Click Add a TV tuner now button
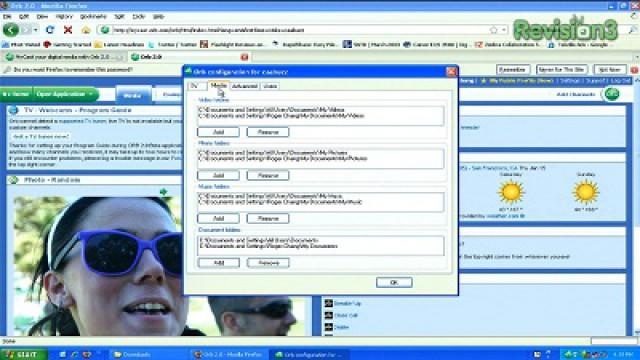Screen dimensions: 640x360 40,136
